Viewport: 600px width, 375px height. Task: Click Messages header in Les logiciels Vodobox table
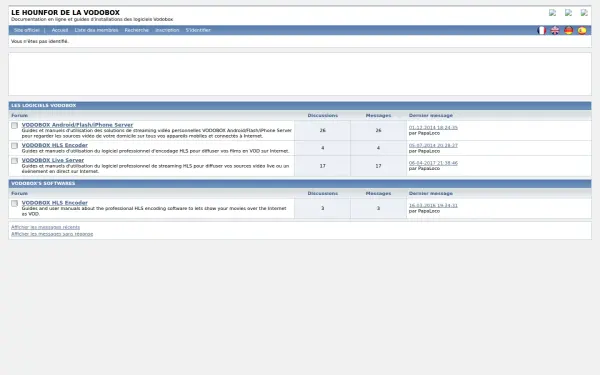(x=378, y=116)
